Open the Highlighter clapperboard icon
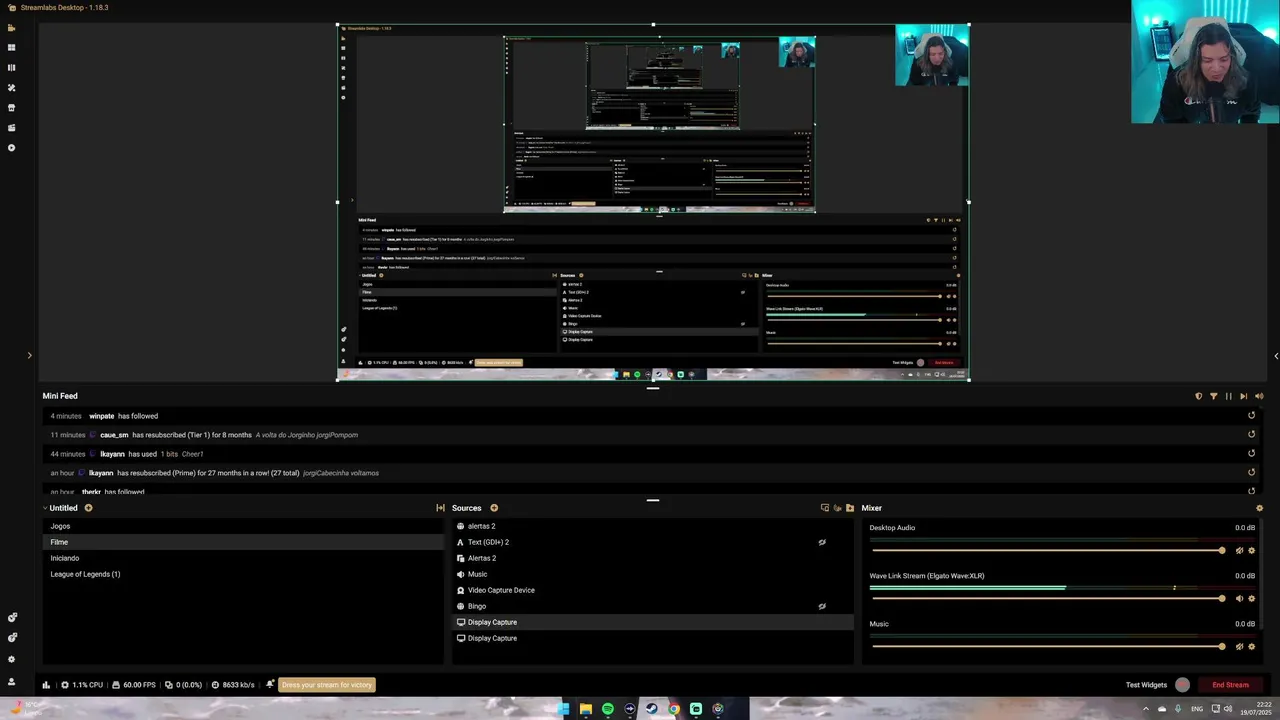The width and height of the screenshot is (1280, 720). [x=12, y=128]
